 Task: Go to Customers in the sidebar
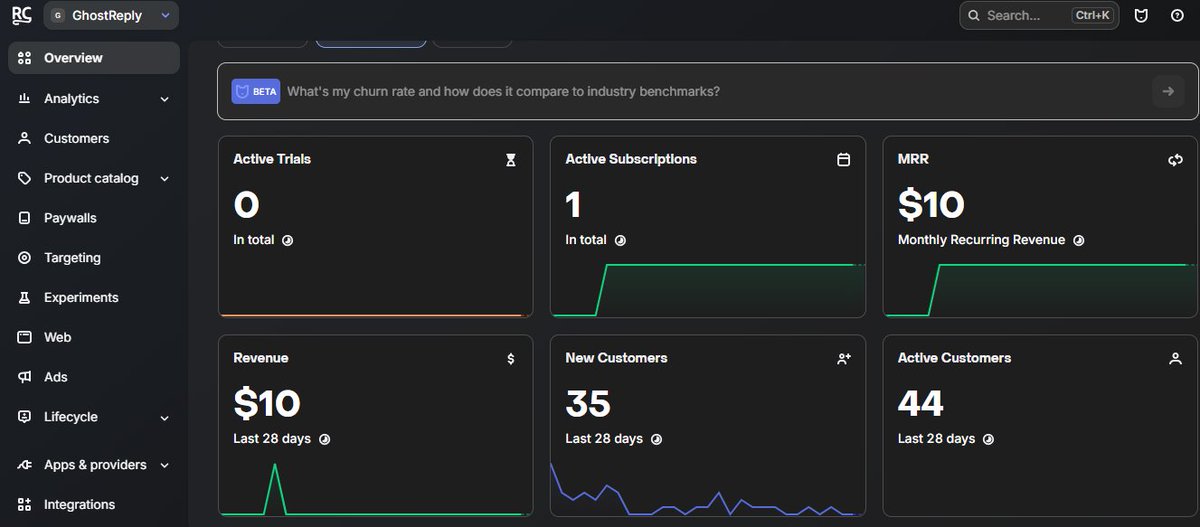94,138
